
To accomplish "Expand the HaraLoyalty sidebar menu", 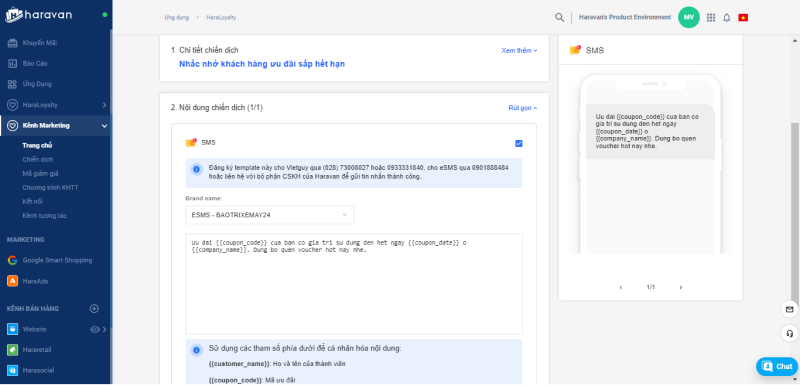I will [x=56, y=105].
